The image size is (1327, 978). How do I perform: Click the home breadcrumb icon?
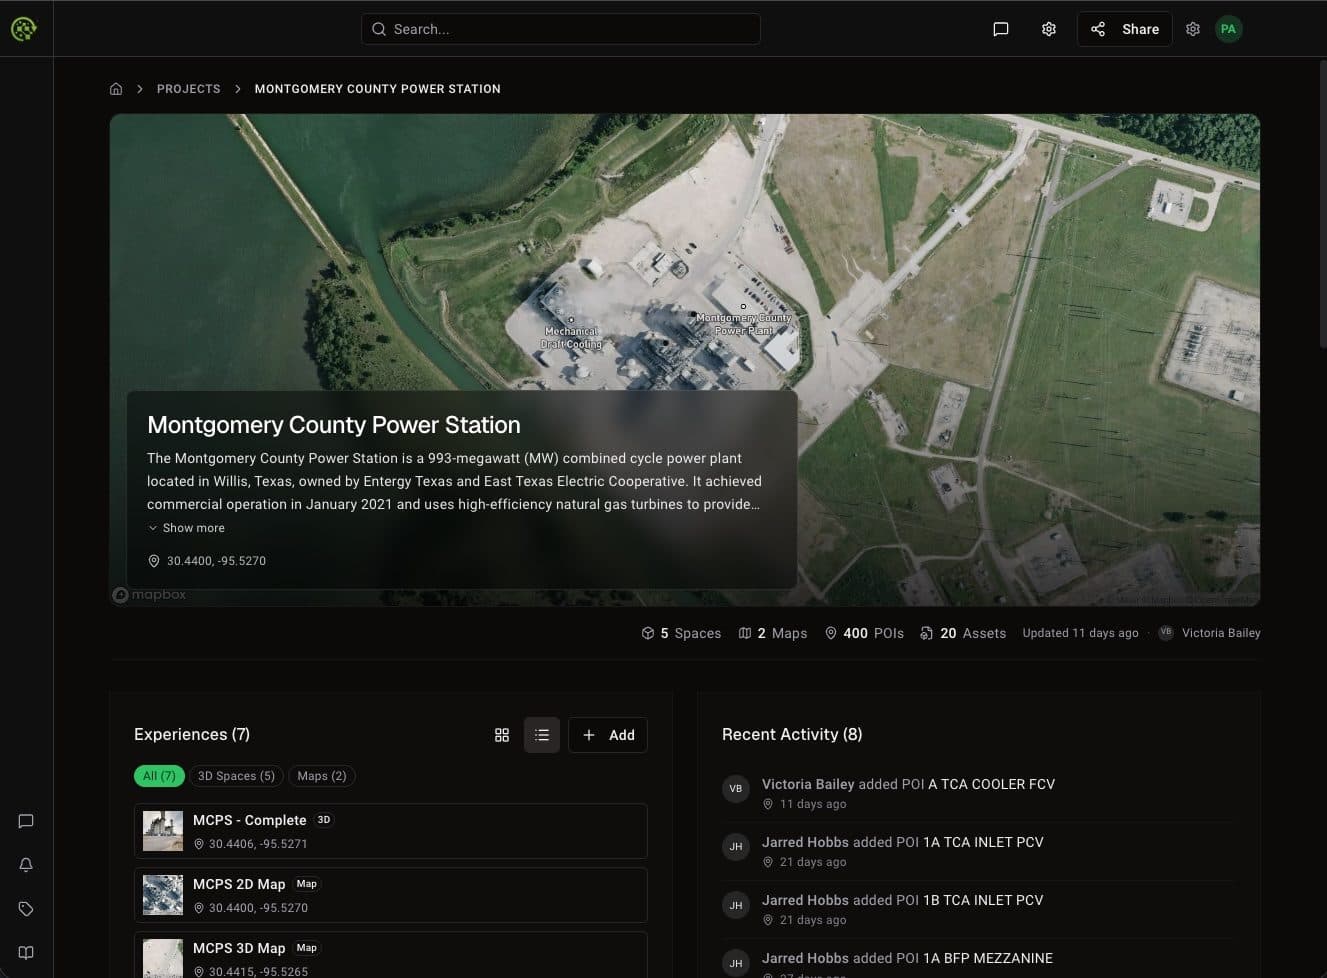pos(116,89)
